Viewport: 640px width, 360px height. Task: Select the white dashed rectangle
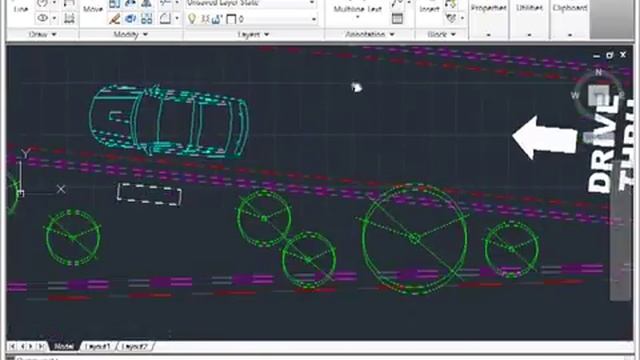pos(149,194)
